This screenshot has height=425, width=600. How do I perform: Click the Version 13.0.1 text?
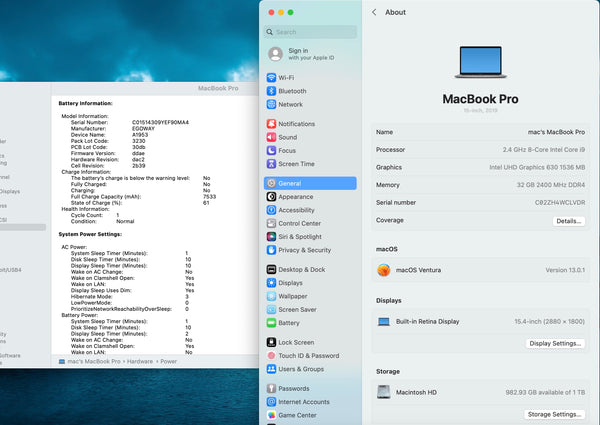tap(565, 270)
